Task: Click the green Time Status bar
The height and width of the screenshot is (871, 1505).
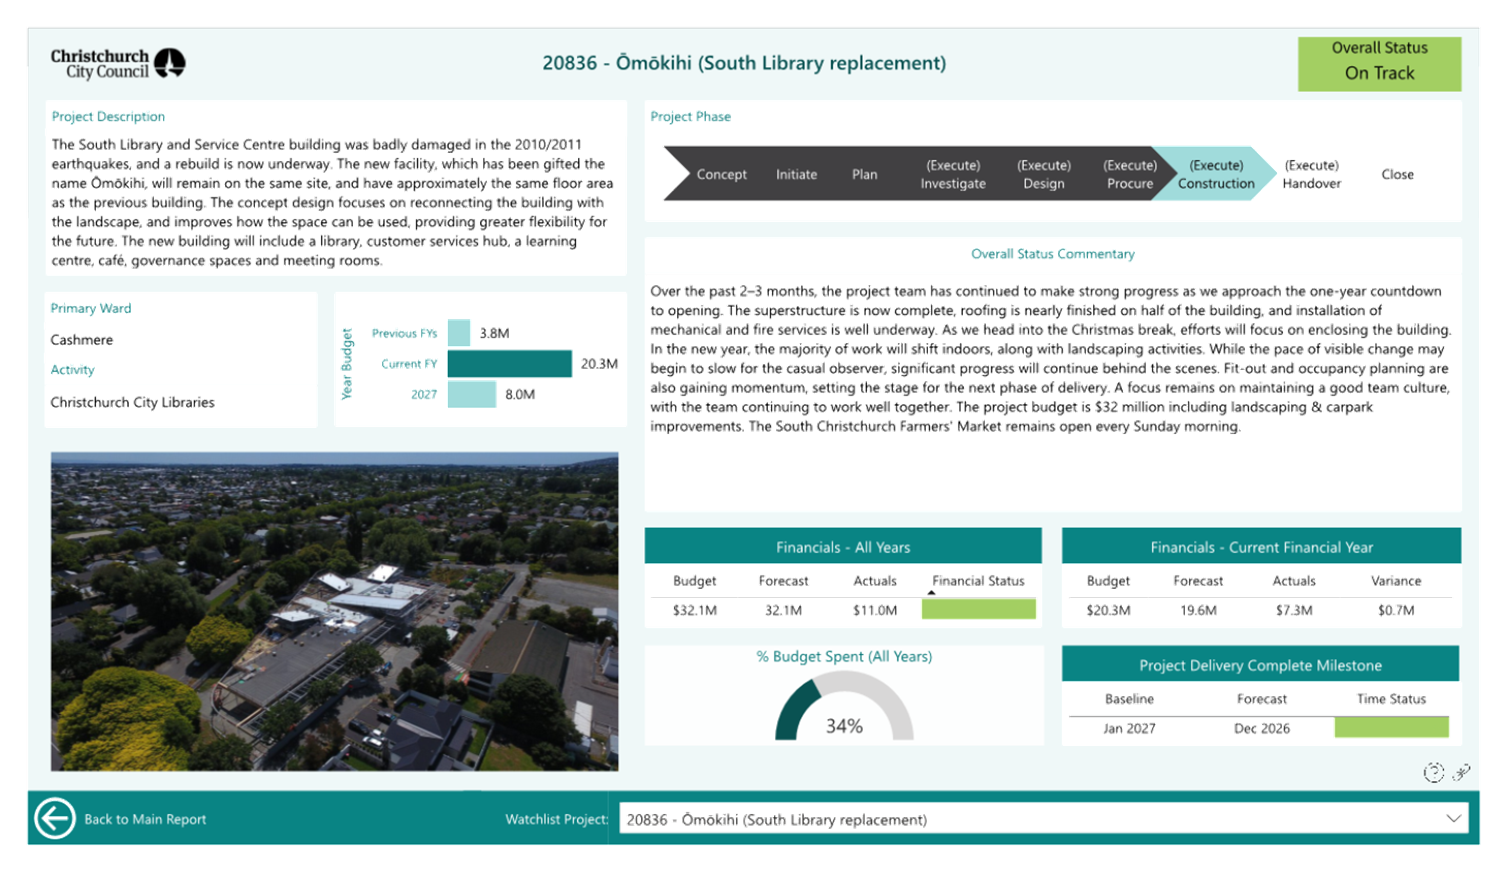Action: (x=1391, y=728)
